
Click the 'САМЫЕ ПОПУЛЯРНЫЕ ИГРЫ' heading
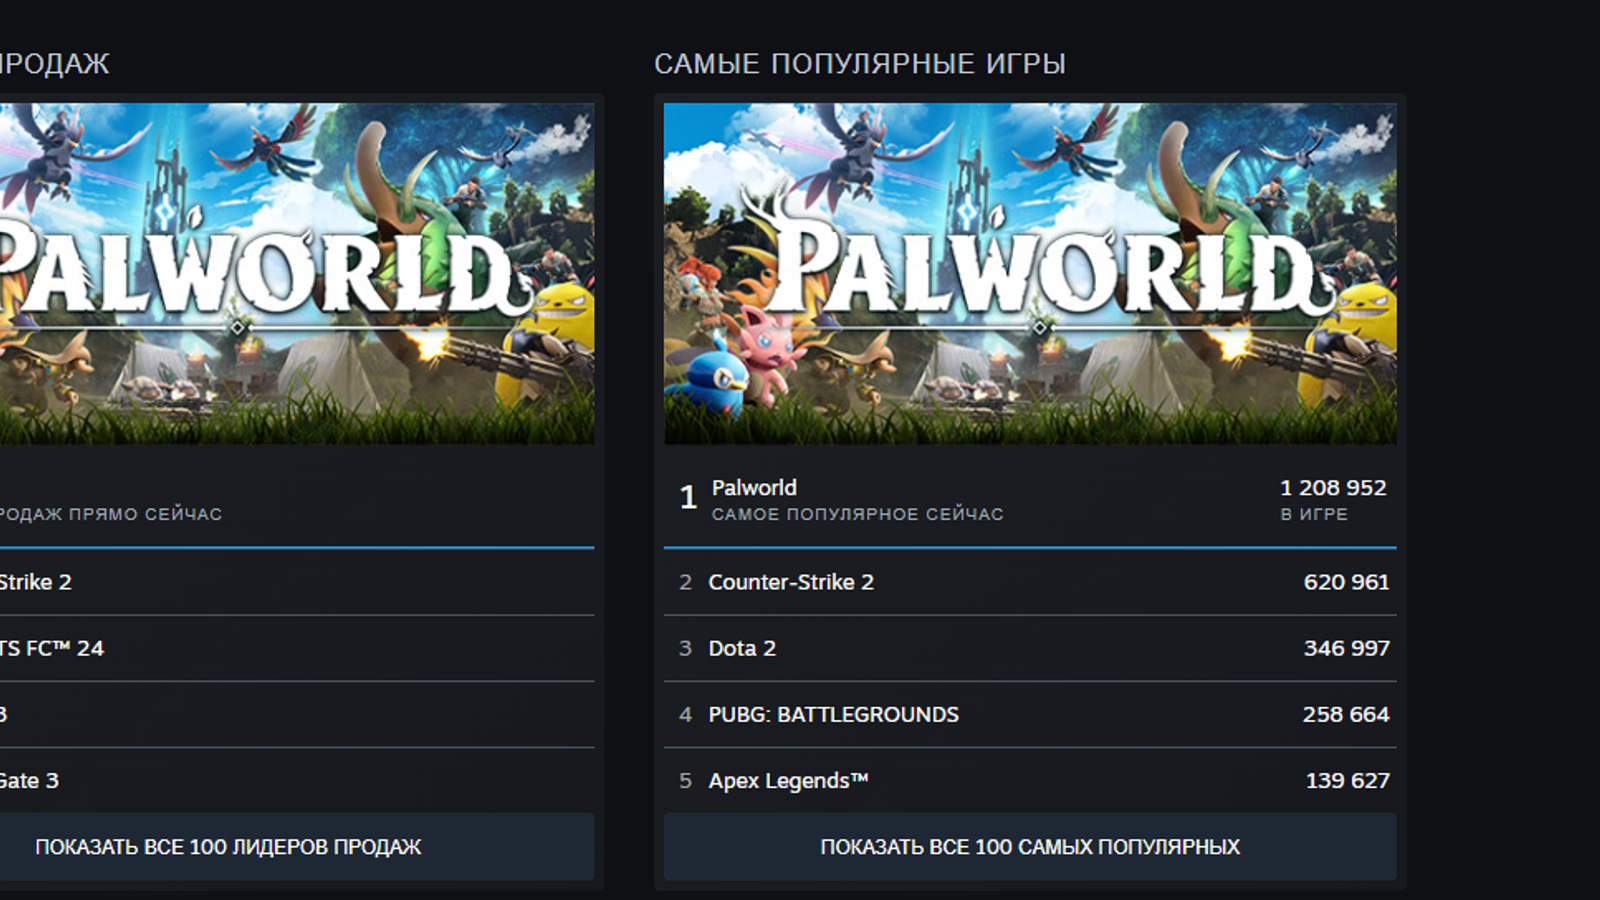point(860,64)
